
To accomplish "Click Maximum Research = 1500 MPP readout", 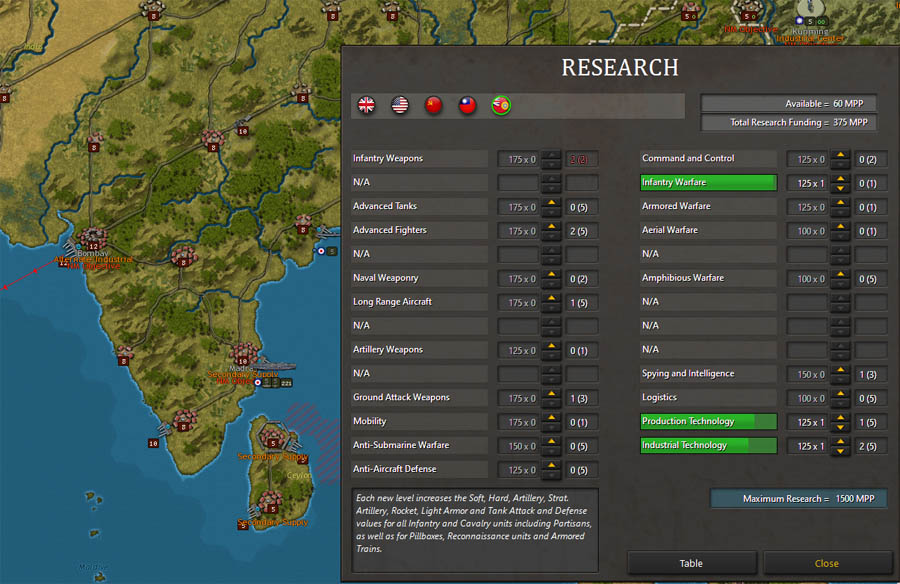I will tap(798, 498).
